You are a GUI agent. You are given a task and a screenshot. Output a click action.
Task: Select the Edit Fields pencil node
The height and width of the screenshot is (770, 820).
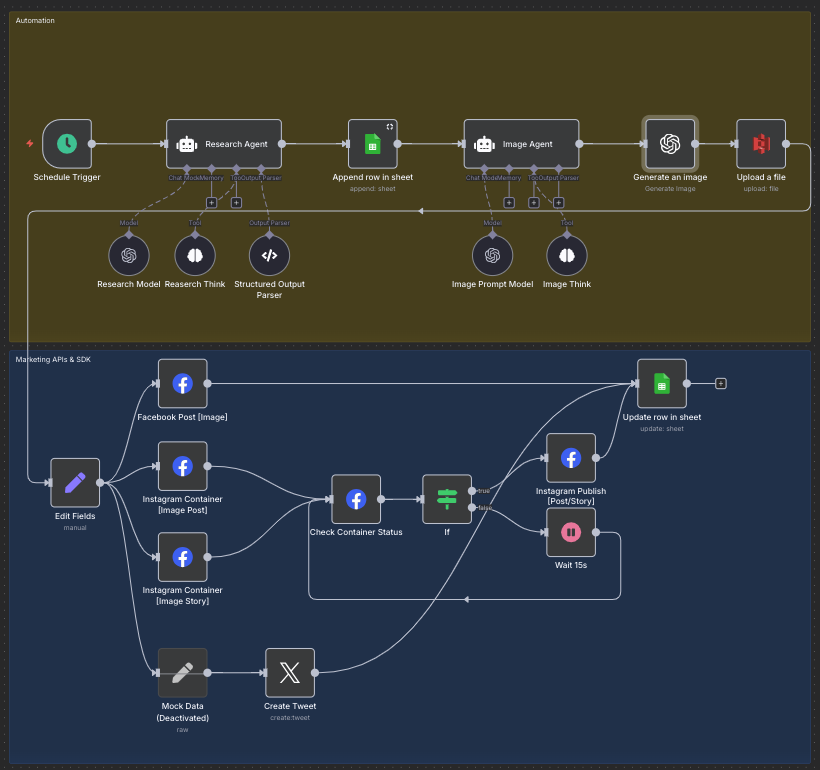(x=74, y=483)
